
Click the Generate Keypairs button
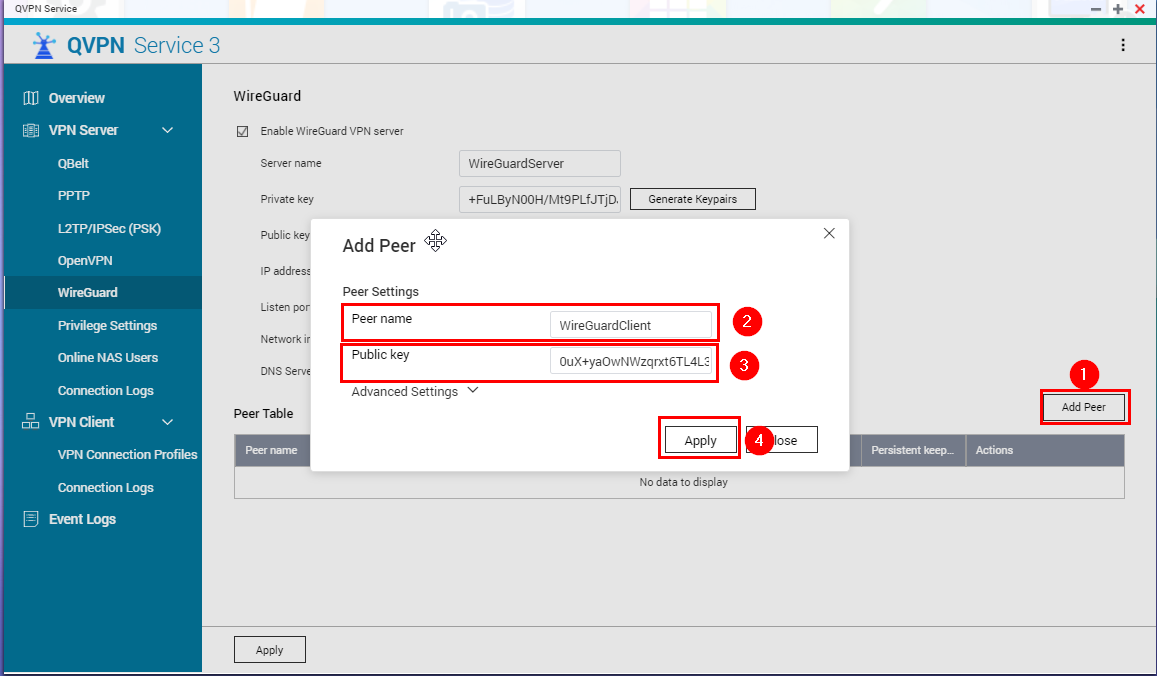[x=693, y=199]
